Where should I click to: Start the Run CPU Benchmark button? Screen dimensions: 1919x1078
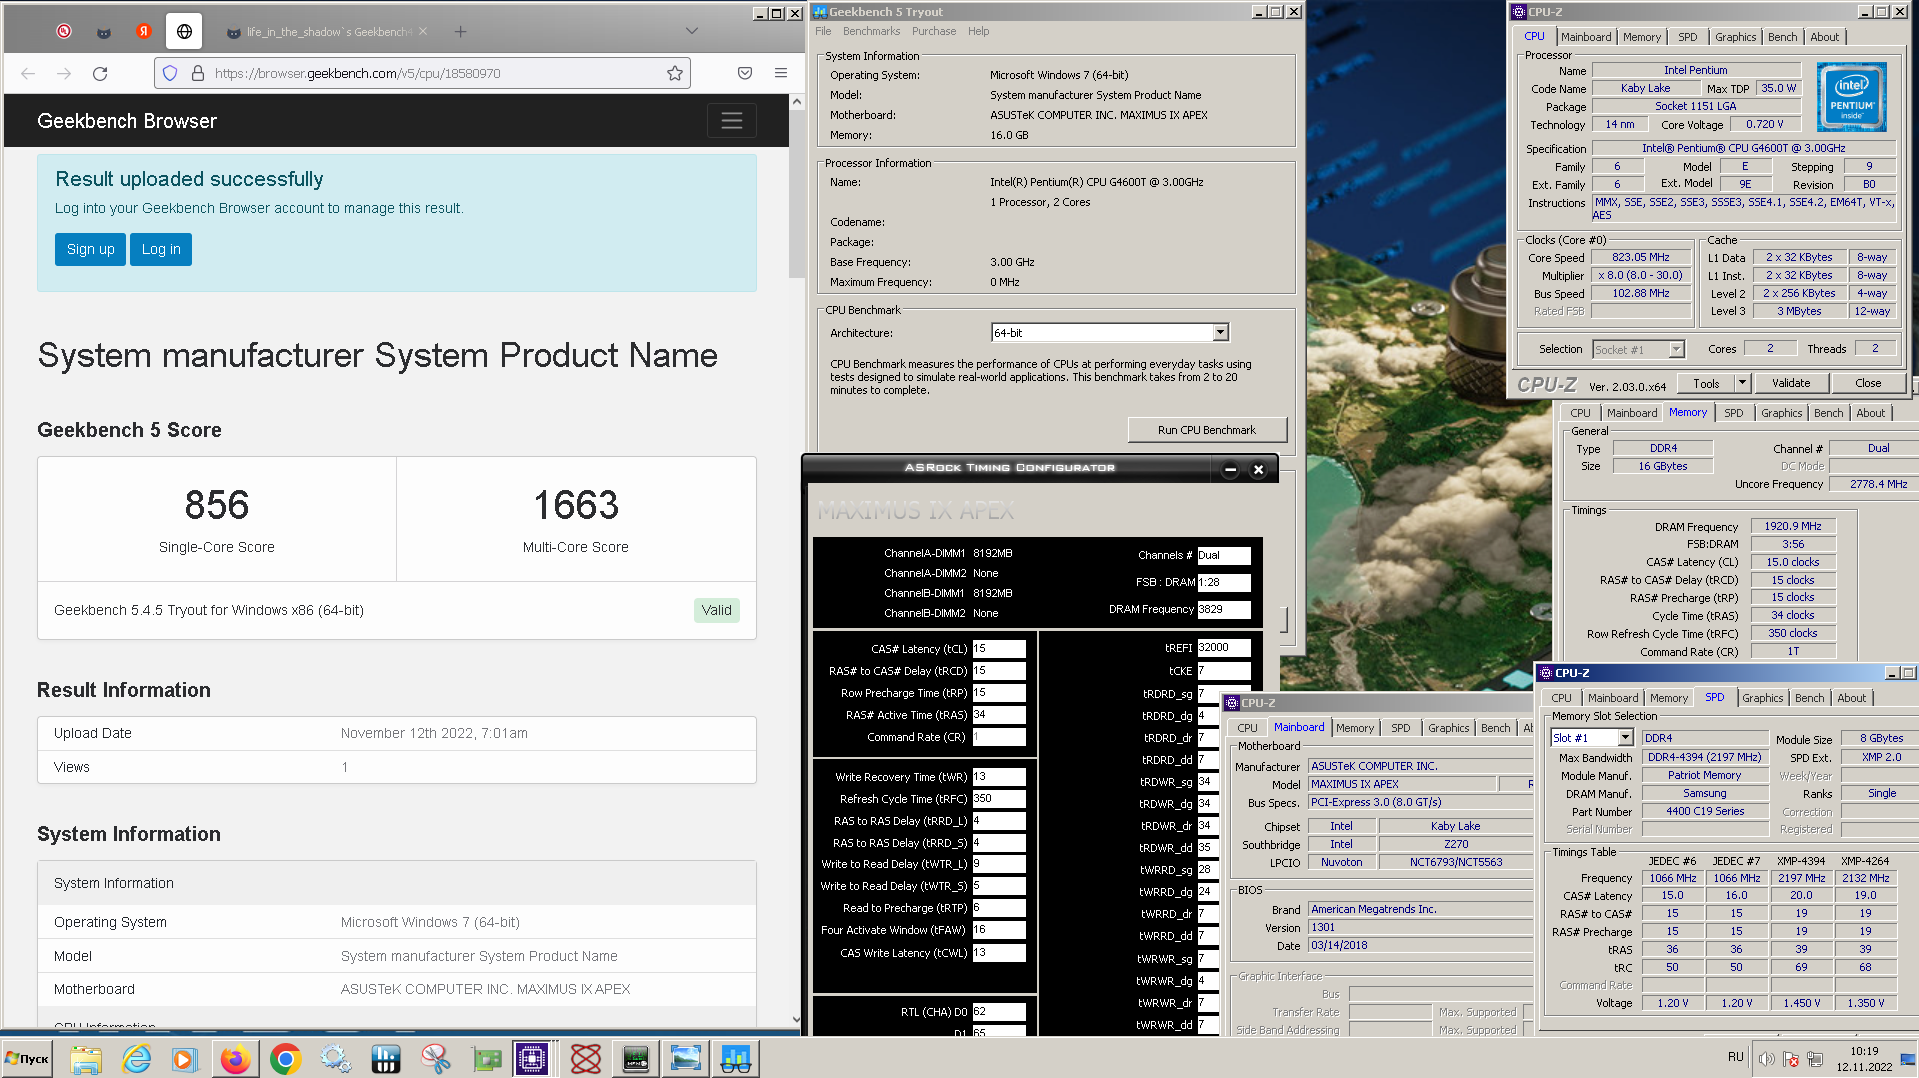(x=1206, y=430)
